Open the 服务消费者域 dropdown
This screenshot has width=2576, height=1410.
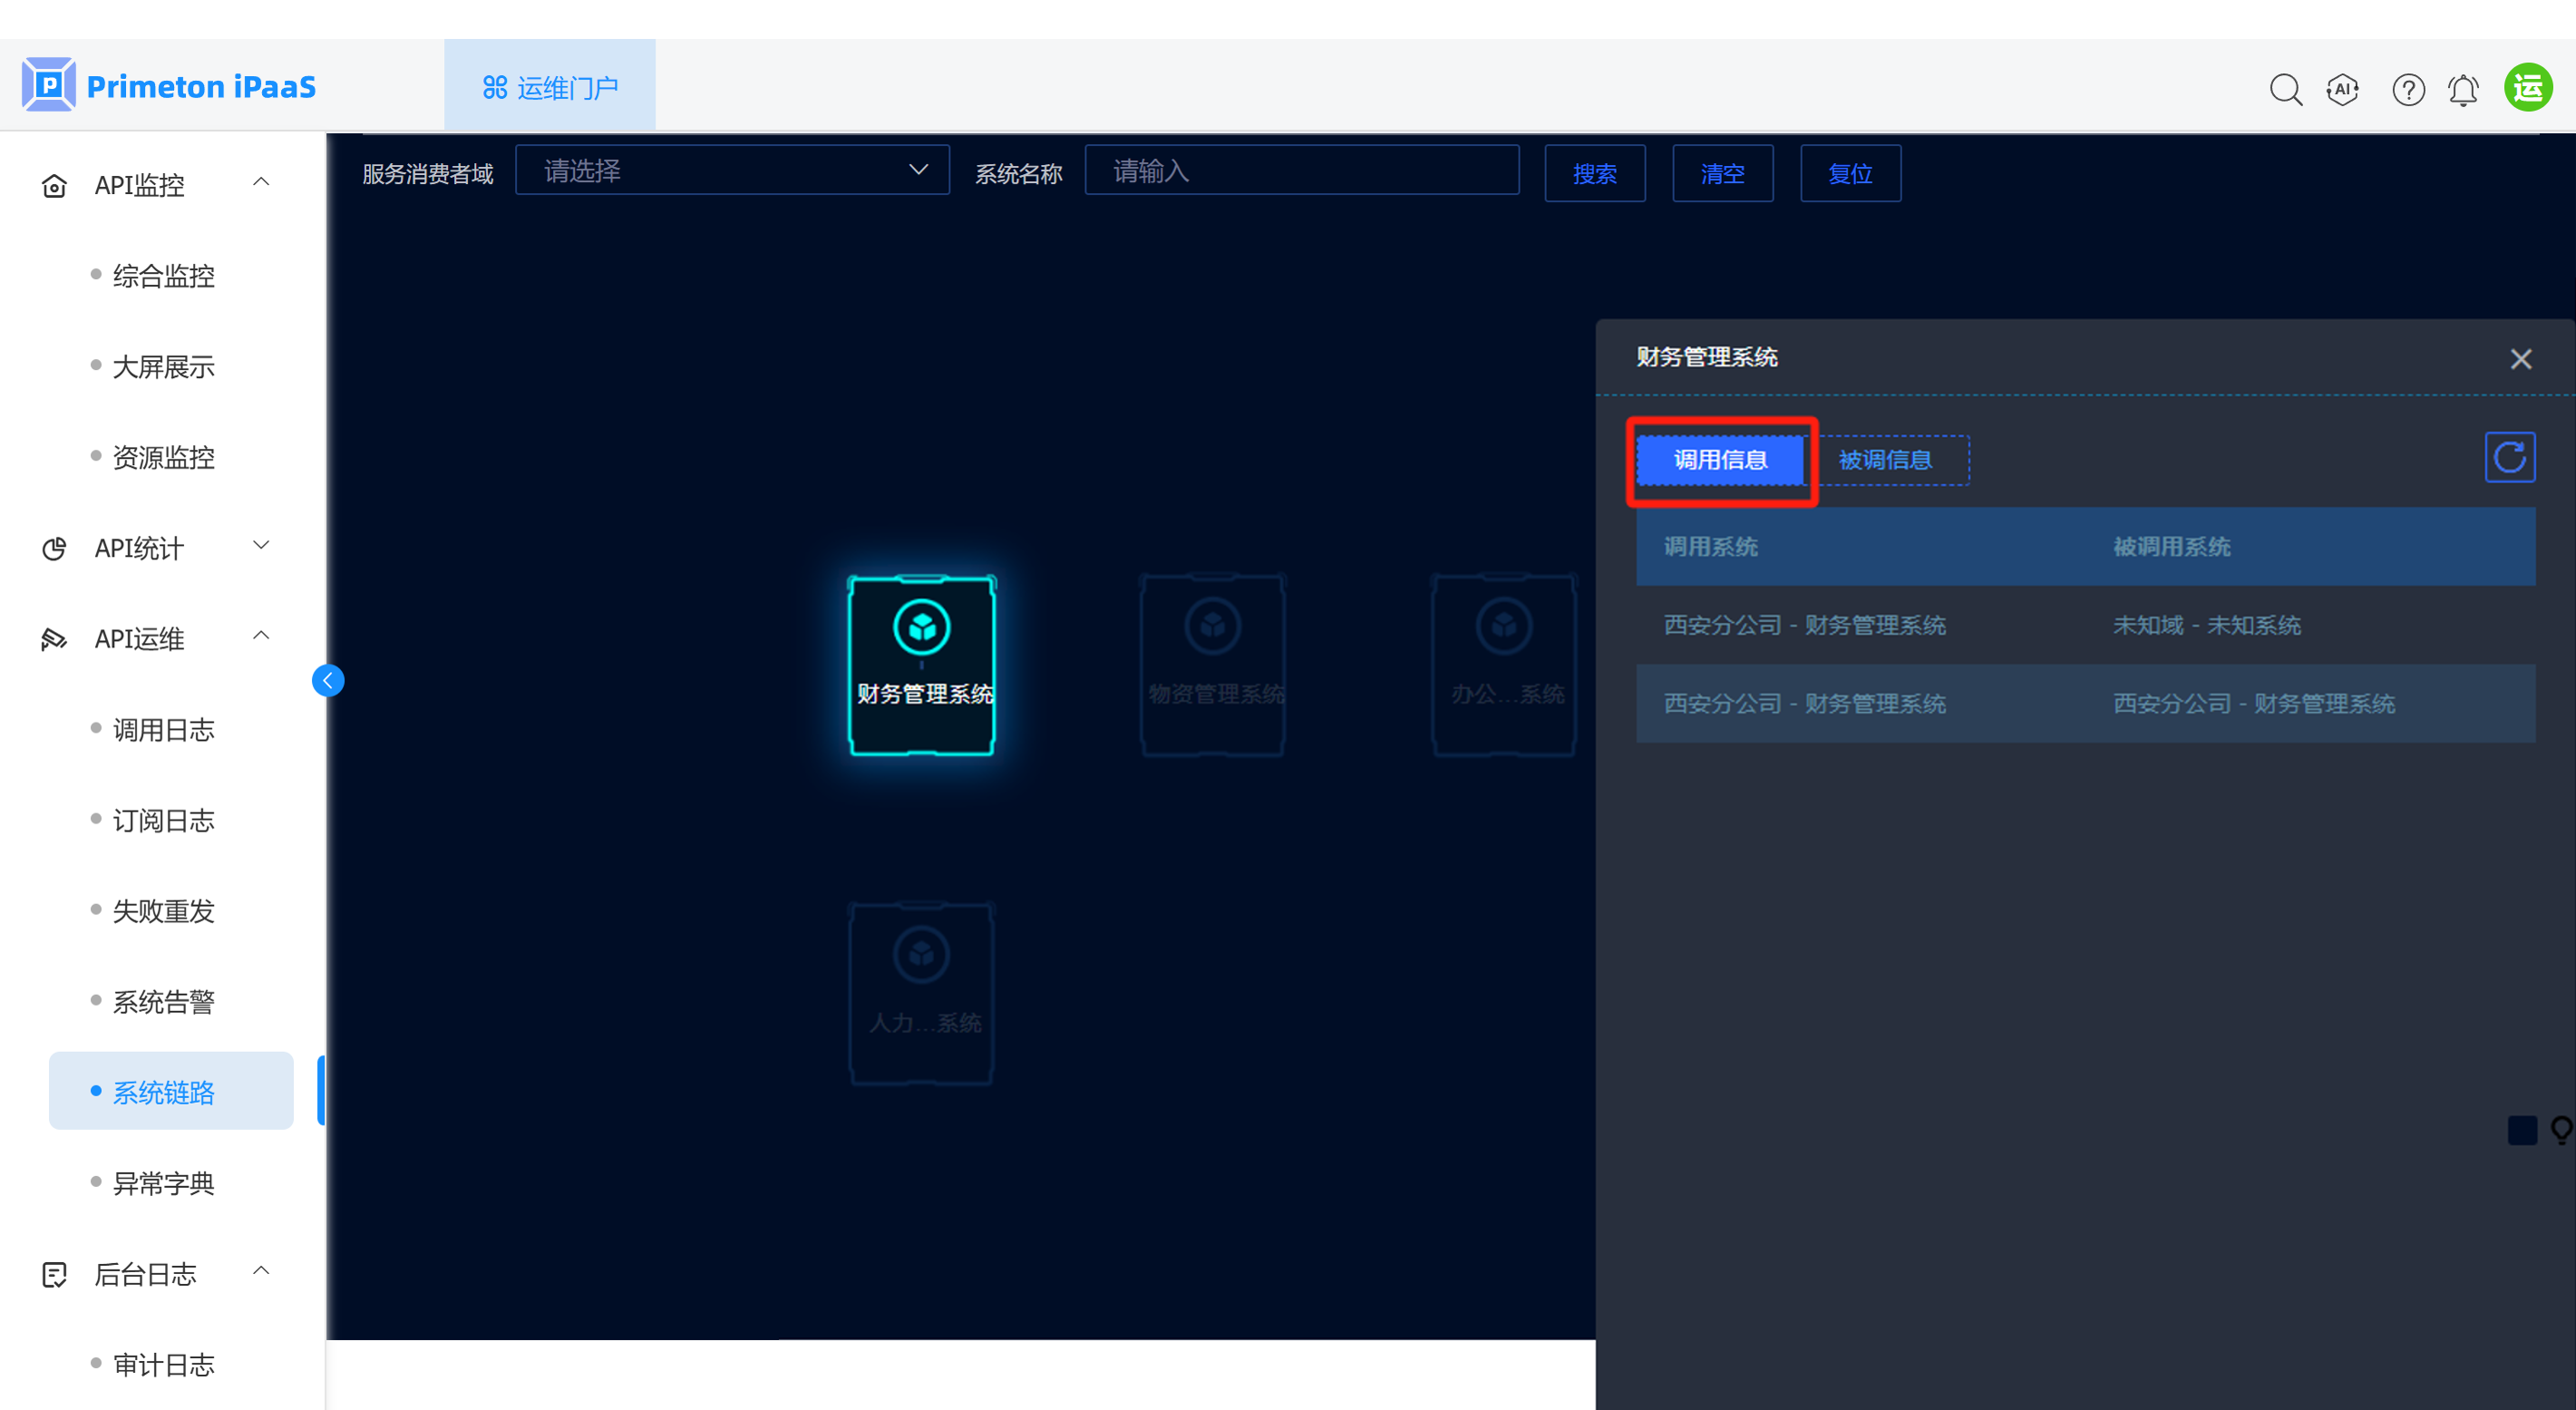732,171
